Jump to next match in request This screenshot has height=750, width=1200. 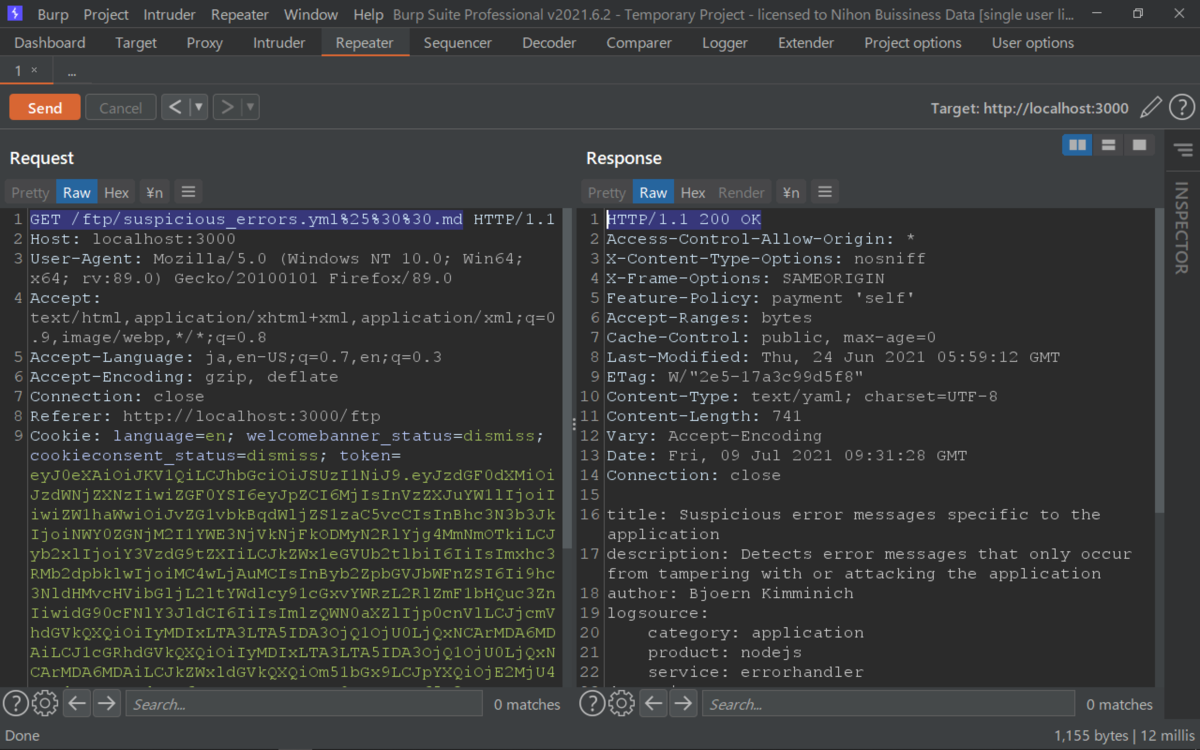(x=106, y=703)
